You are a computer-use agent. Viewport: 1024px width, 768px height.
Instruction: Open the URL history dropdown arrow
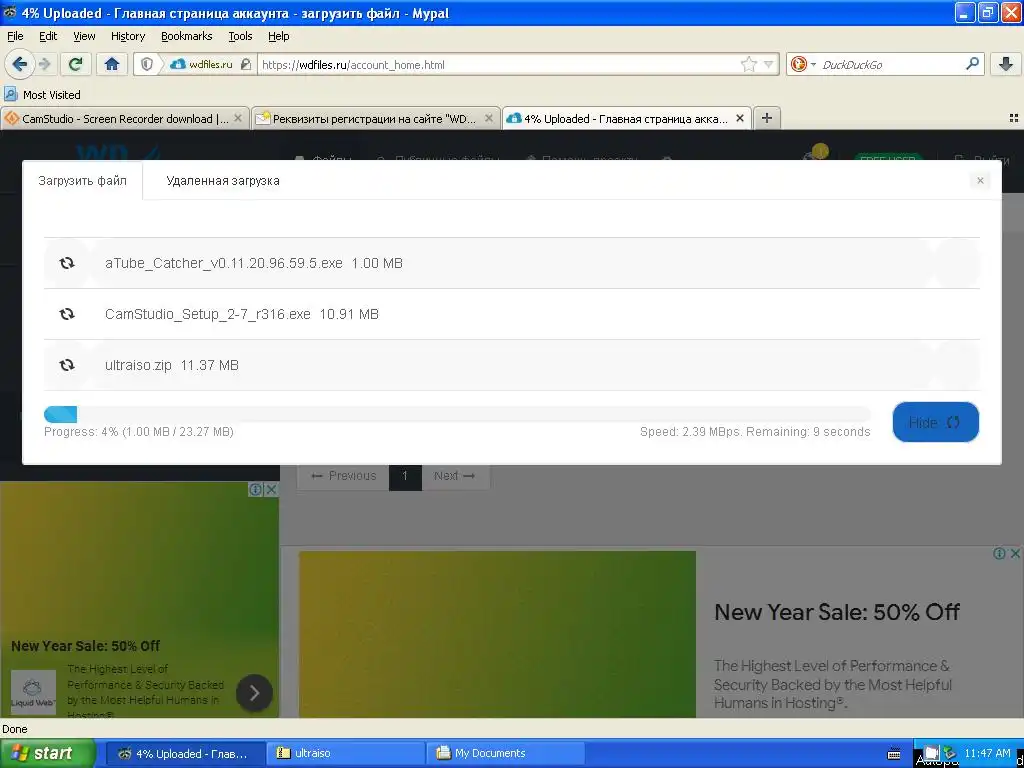[x=769, y=65]
